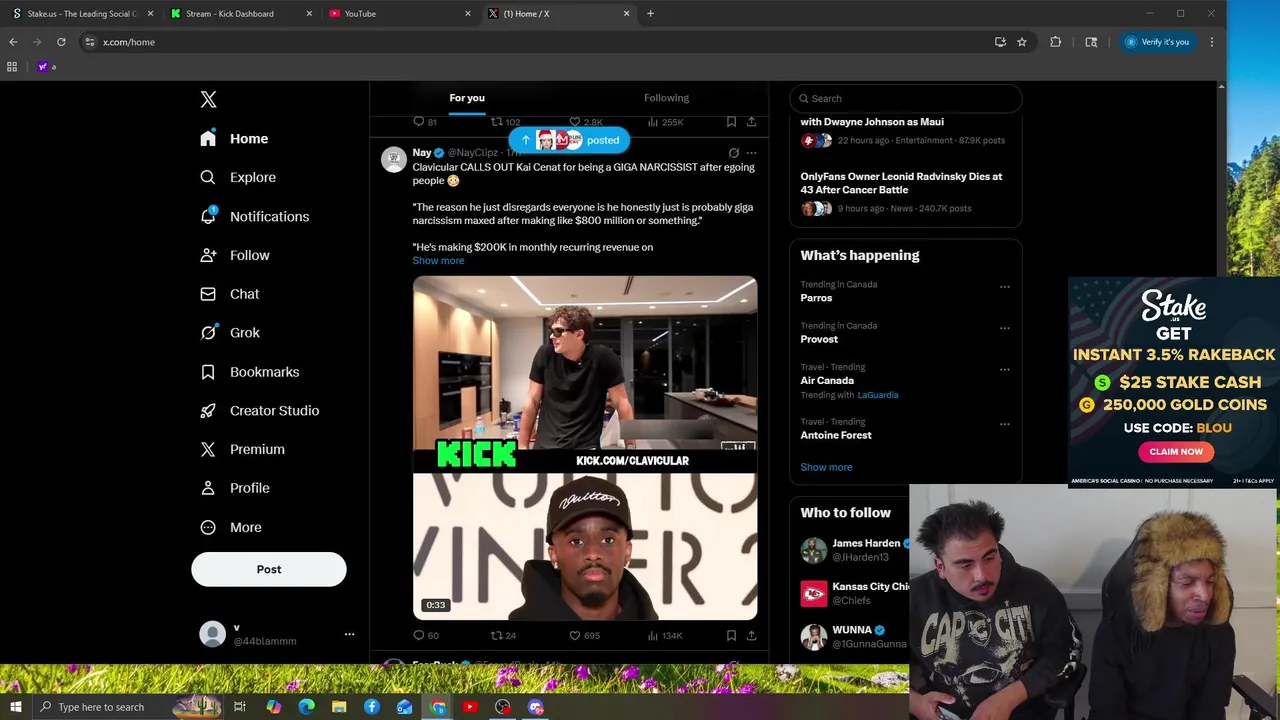Click Claim Now on the Stake ad
Screen dimensions: 1280x720
tap(1176, 452)
